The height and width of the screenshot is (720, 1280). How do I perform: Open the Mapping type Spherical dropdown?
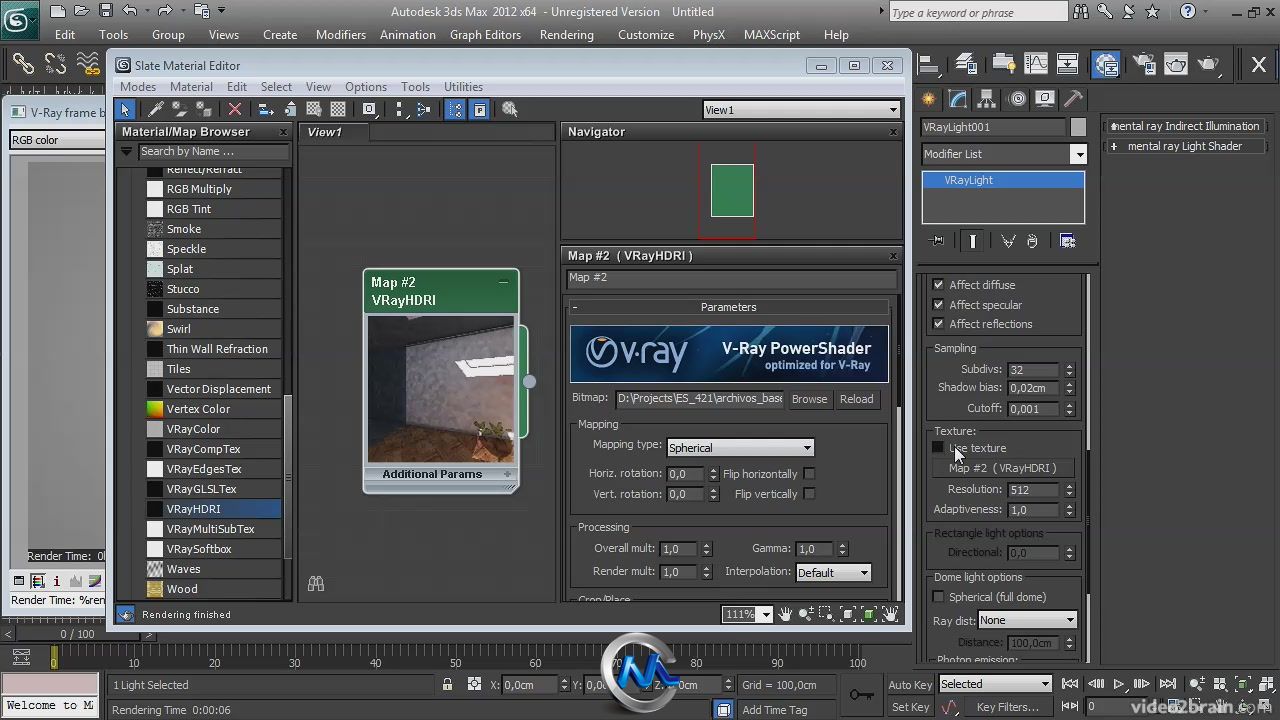coord(740,448)
